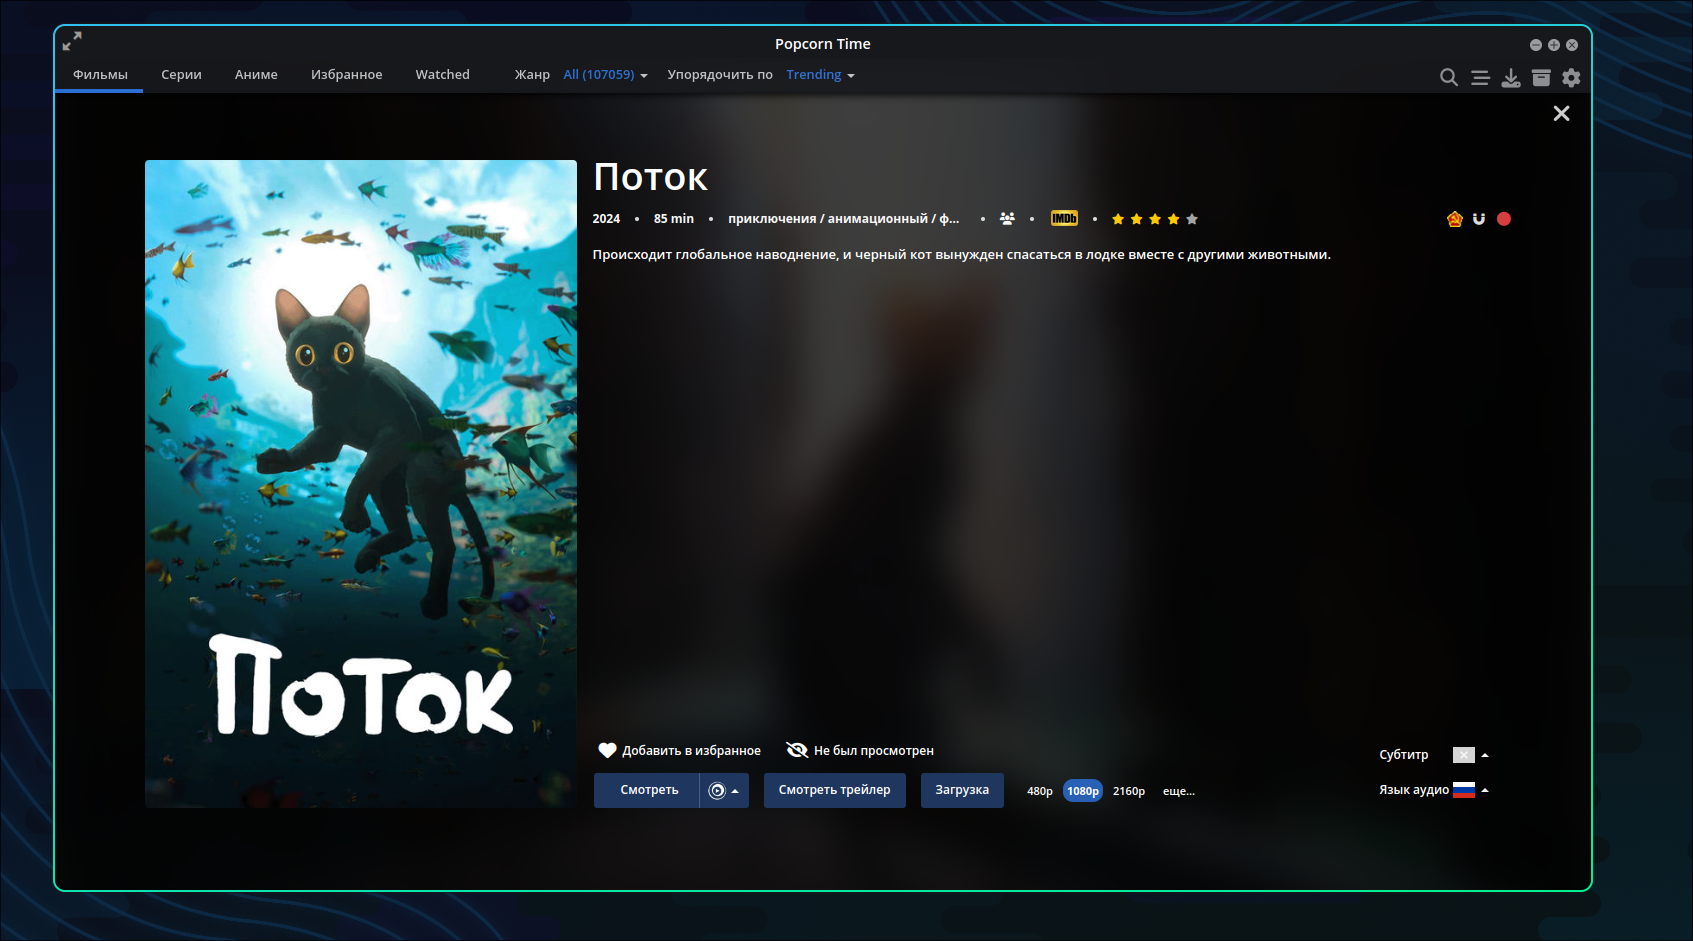Select 2160p quality
Viewport: 1693px width, 941px height.
1129,791
